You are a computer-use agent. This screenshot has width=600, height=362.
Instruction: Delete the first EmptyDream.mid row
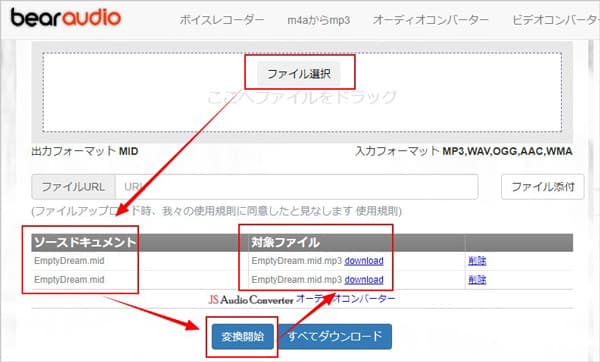pyautogui.click(x=477, y=261)
